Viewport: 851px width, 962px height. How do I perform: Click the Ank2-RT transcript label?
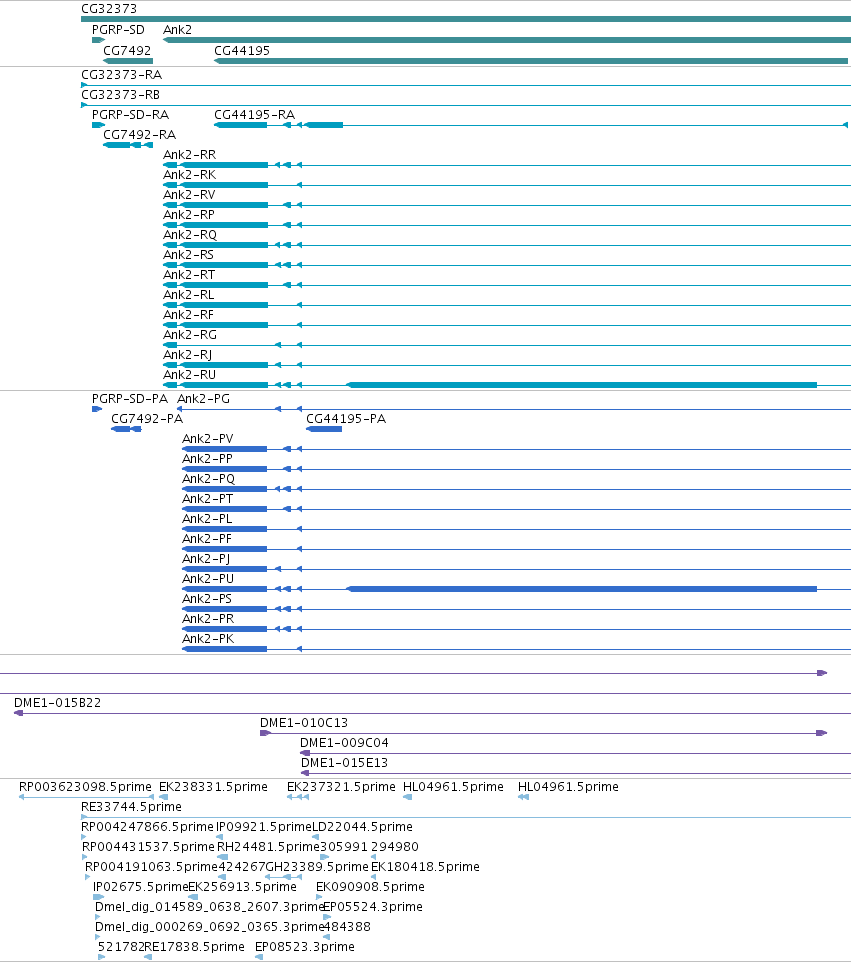(x=189, y=275)
